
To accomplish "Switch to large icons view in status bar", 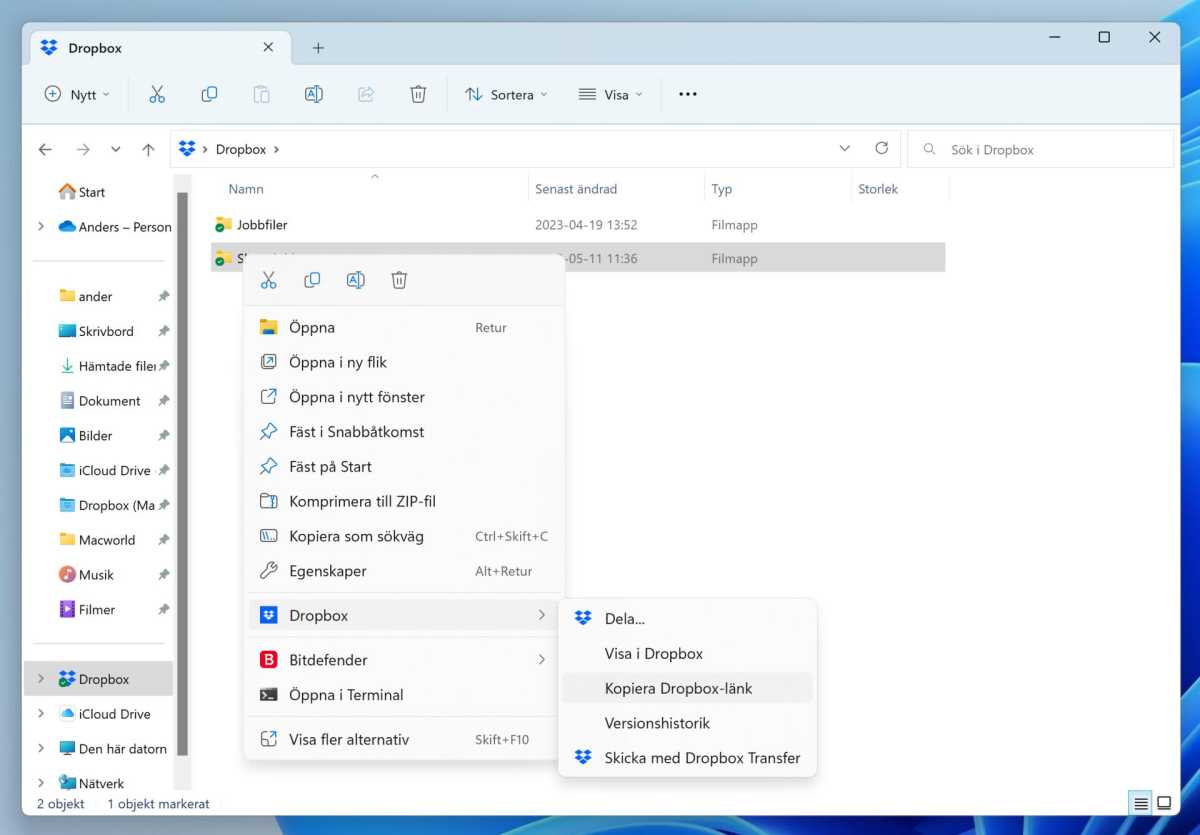I will [x=1164, y=803].
